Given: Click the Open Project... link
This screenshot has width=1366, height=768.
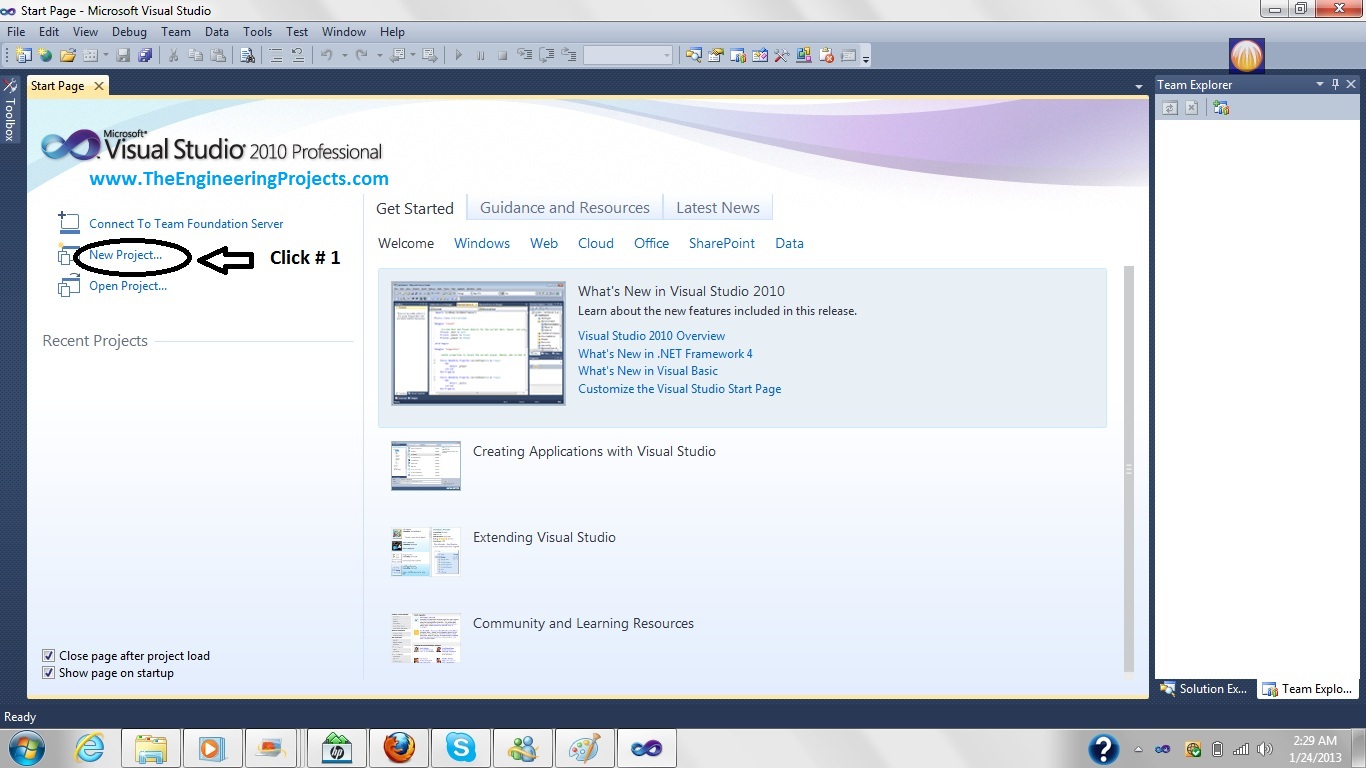Looking at the screenshot, I should (128, 286).
